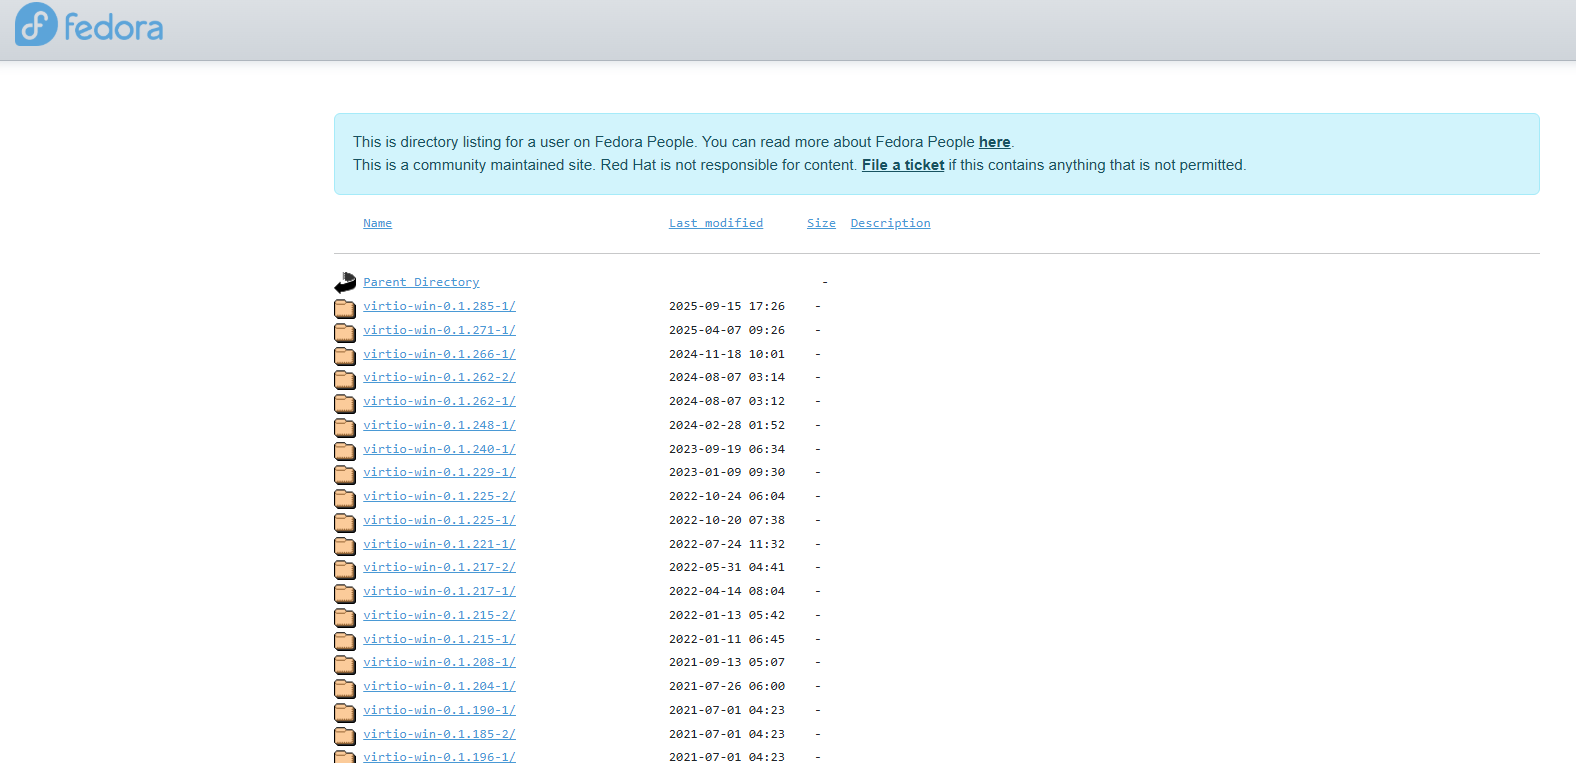The height and width of the screenshot is (763, 1576).
Task: Click the date '2024-02-28 01:52'
Action: click(727, 425)
